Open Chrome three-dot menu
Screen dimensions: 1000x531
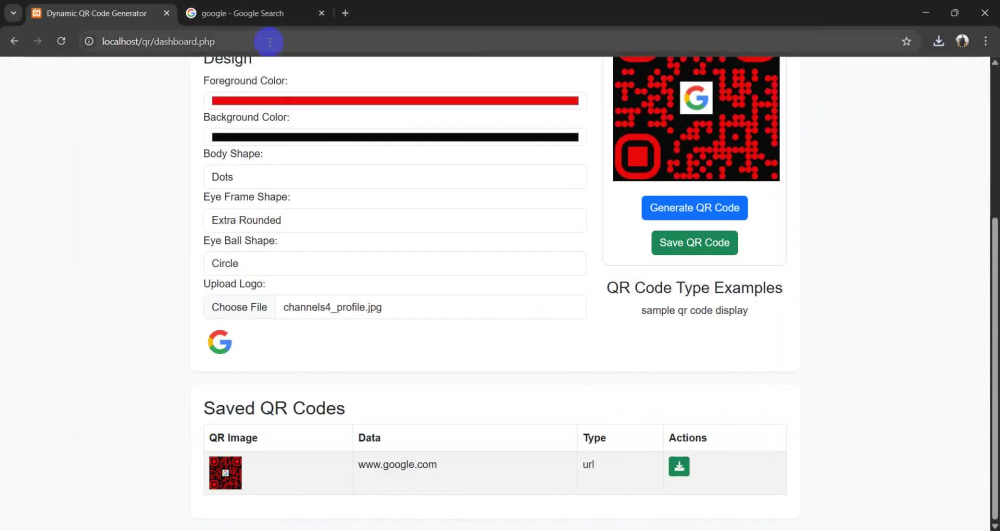tap(986, 41)
